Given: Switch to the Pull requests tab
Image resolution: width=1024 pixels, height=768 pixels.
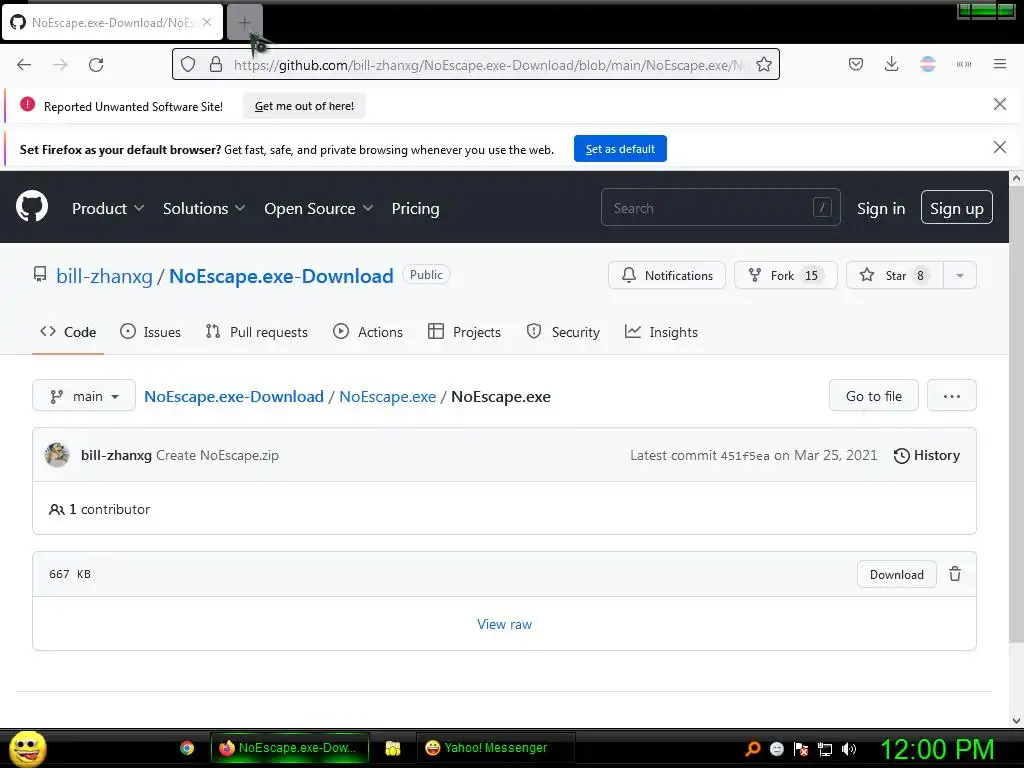Looking at the screenshot, I should click(x=257, y=332).
